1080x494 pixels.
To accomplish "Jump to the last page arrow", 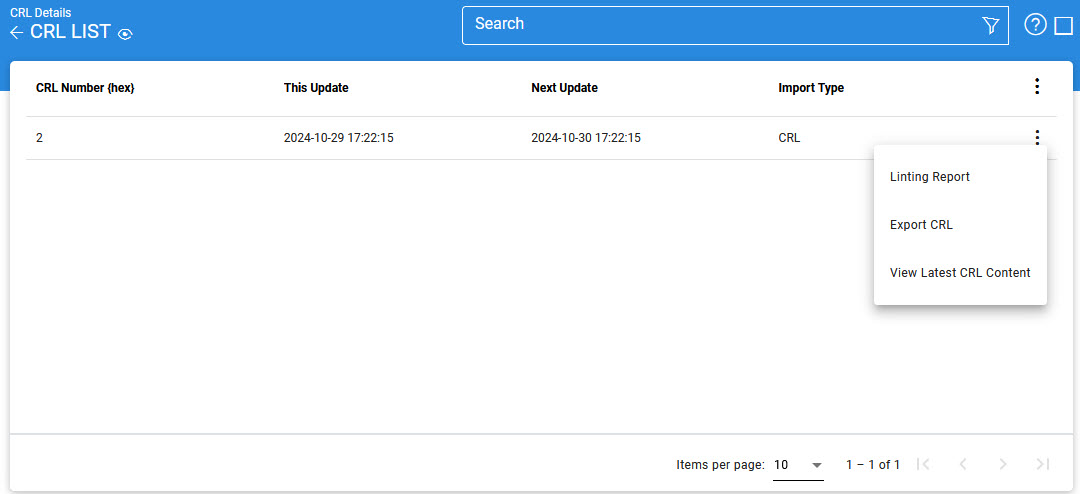I will 1043,464.
